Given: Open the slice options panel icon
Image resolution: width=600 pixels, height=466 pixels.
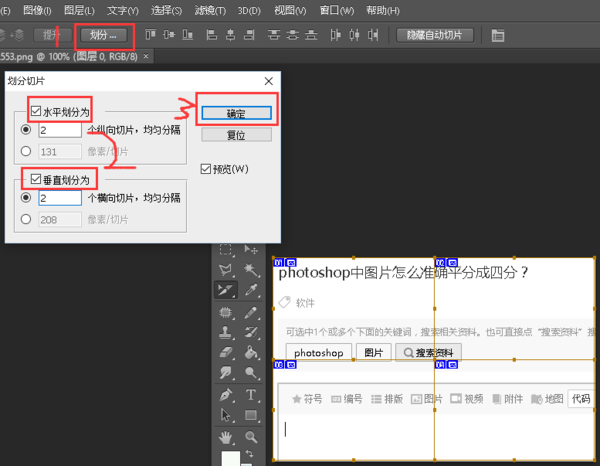Looking at the screenshot, I should [x=498, y=35].
